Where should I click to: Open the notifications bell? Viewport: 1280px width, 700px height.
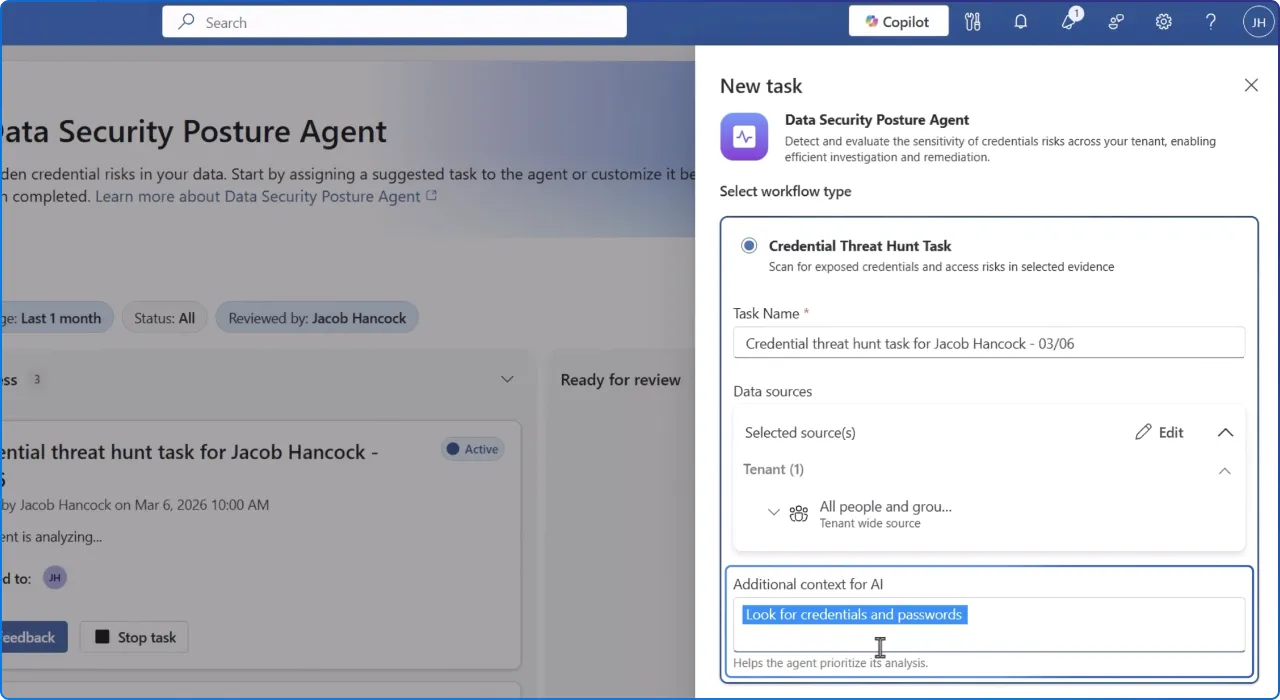coord(1020,21)
